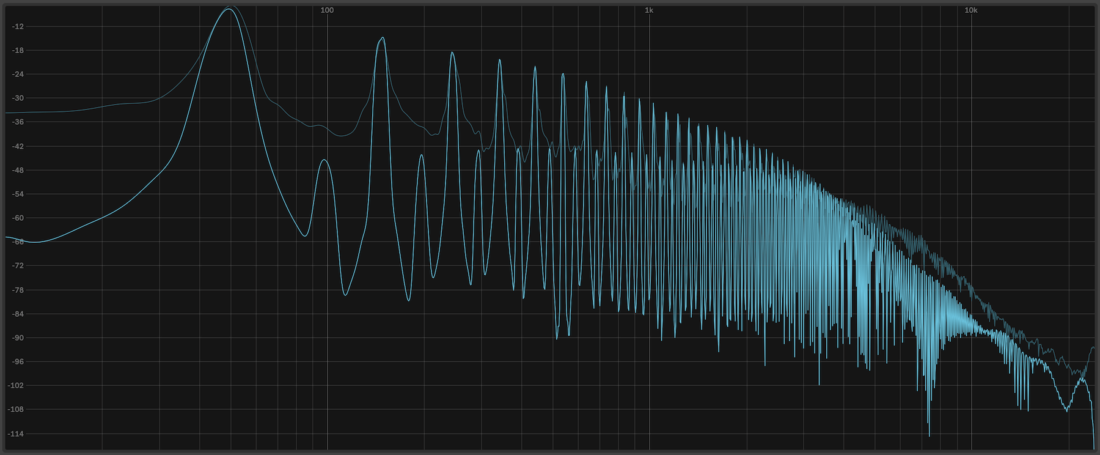
Task: Click the -84 dB level label
Action: click(18, 313)
